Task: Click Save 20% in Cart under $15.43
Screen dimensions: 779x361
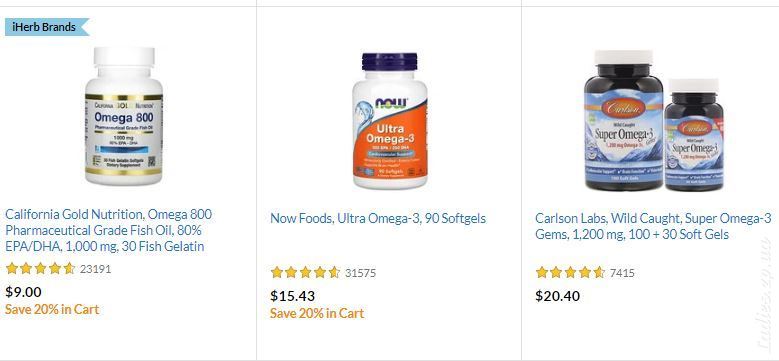Action: click(x=317, y=313)
